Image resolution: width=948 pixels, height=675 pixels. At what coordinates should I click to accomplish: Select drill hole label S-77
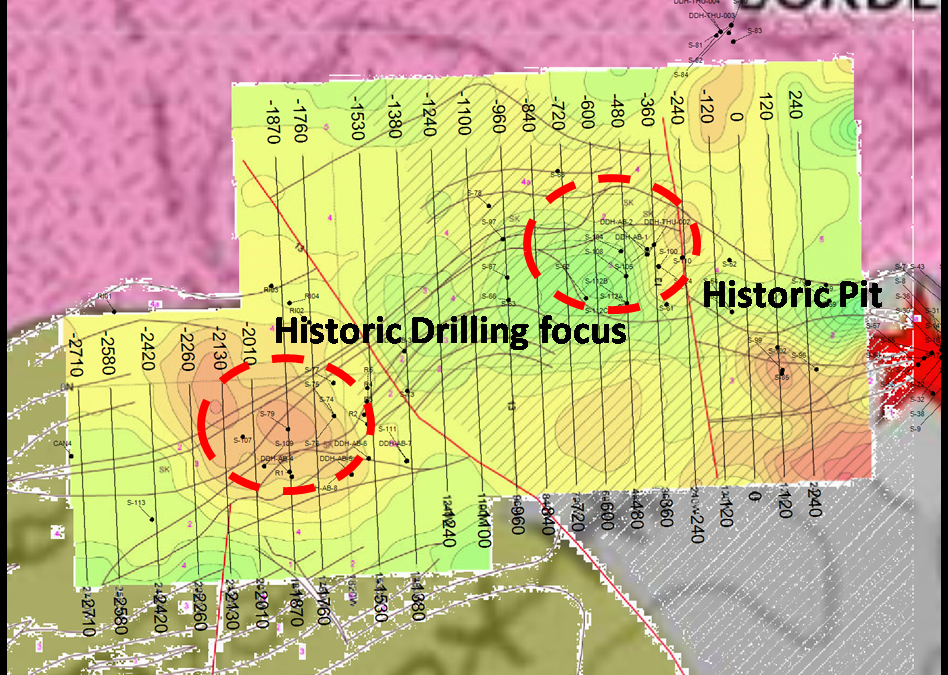311,370
